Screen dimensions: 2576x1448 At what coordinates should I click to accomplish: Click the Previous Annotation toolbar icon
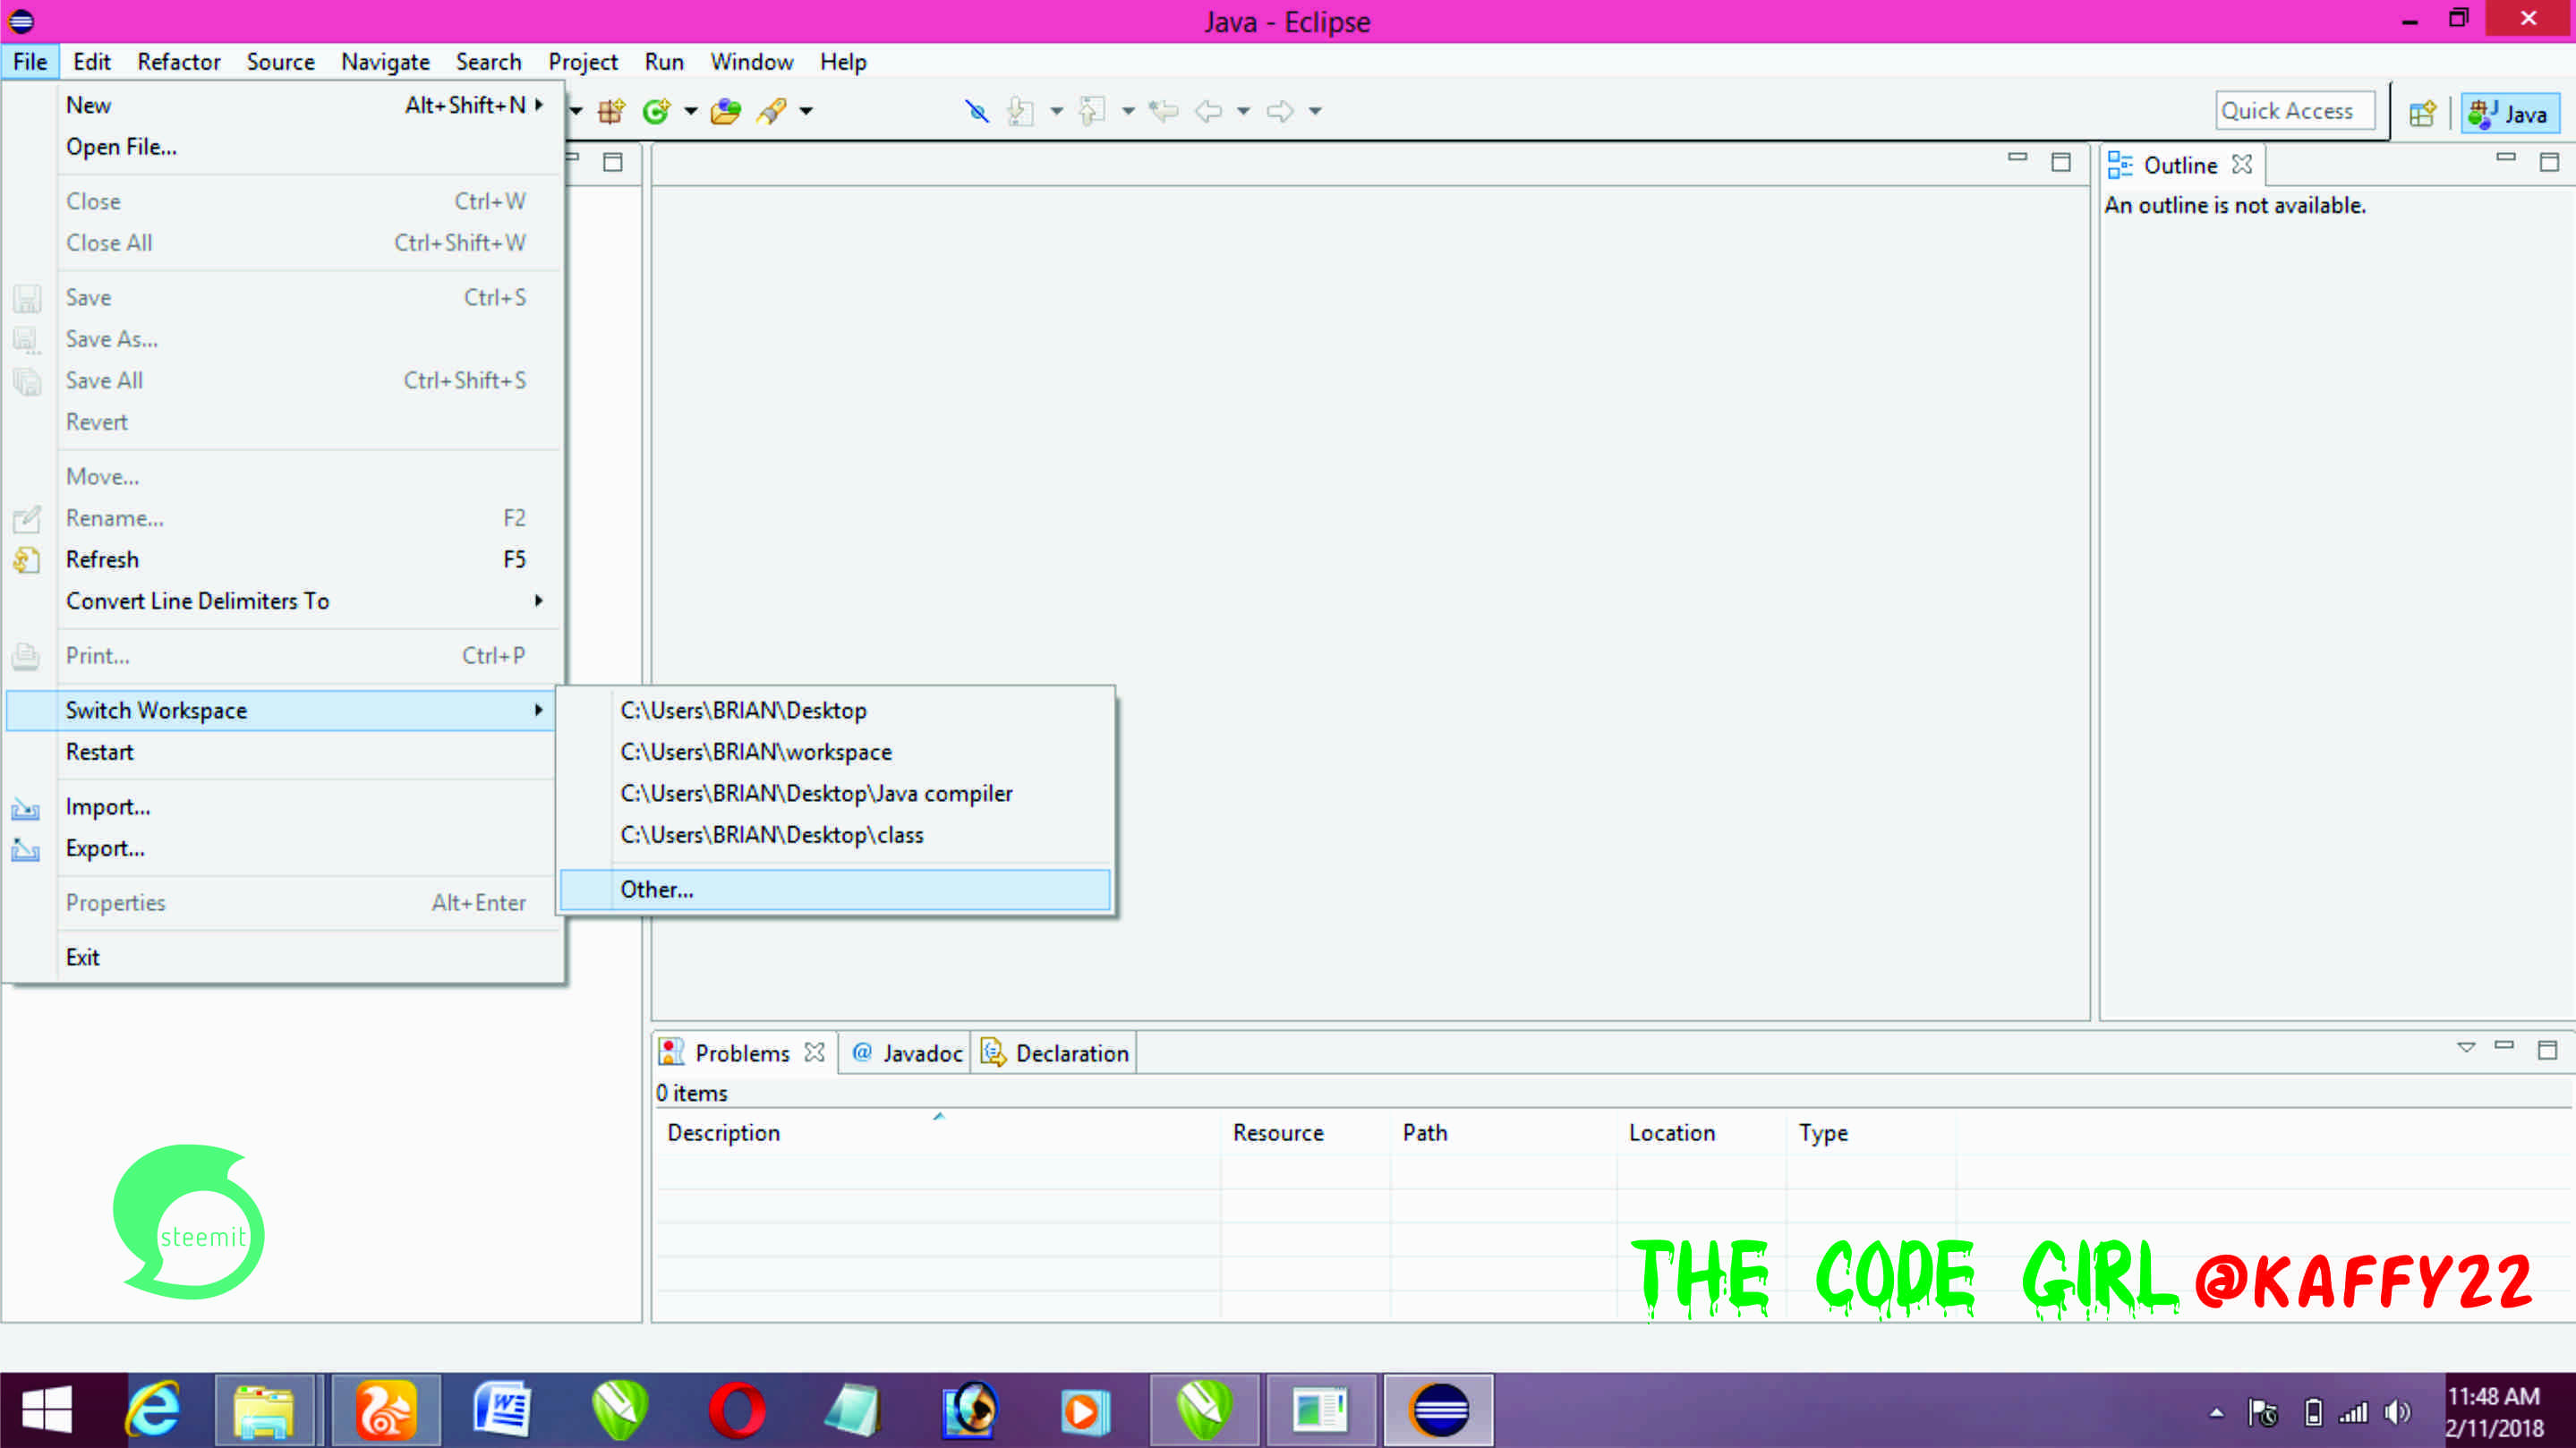coord(1092,111)
